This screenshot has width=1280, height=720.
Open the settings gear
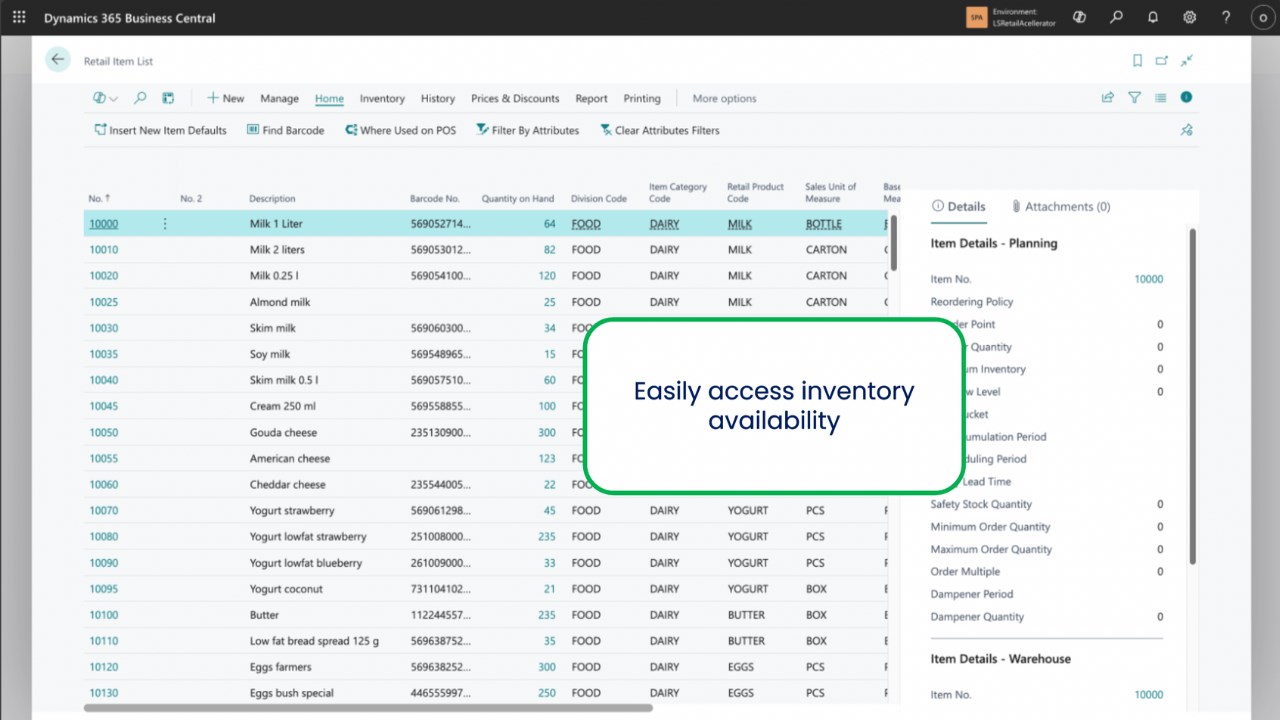click(x=1190, y=17)
